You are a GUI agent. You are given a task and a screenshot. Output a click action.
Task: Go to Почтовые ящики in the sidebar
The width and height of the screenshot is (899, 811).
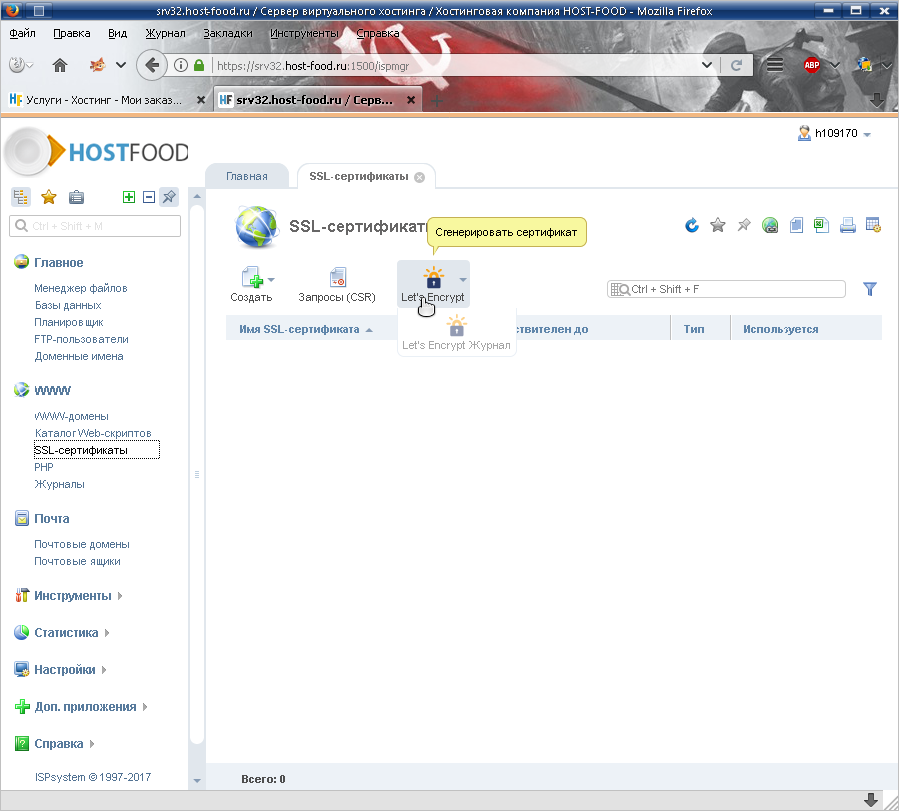[77, 561]
